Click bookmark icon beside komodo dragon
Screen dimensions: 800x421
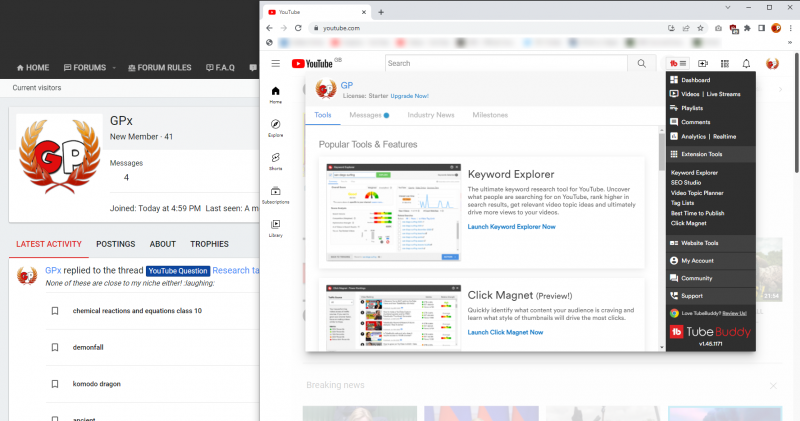click(x=55, y=384)
